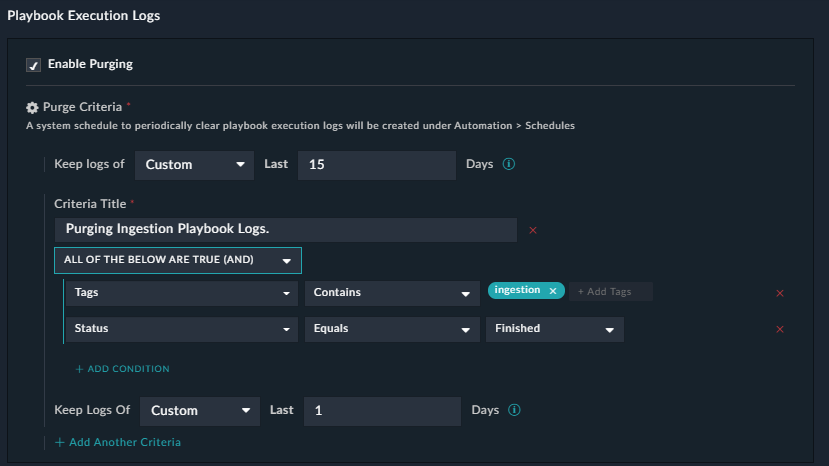Uncheck the Enable Purging checkbox
The width and height of the screenshot is (829, 466).
tap(33, 65)
